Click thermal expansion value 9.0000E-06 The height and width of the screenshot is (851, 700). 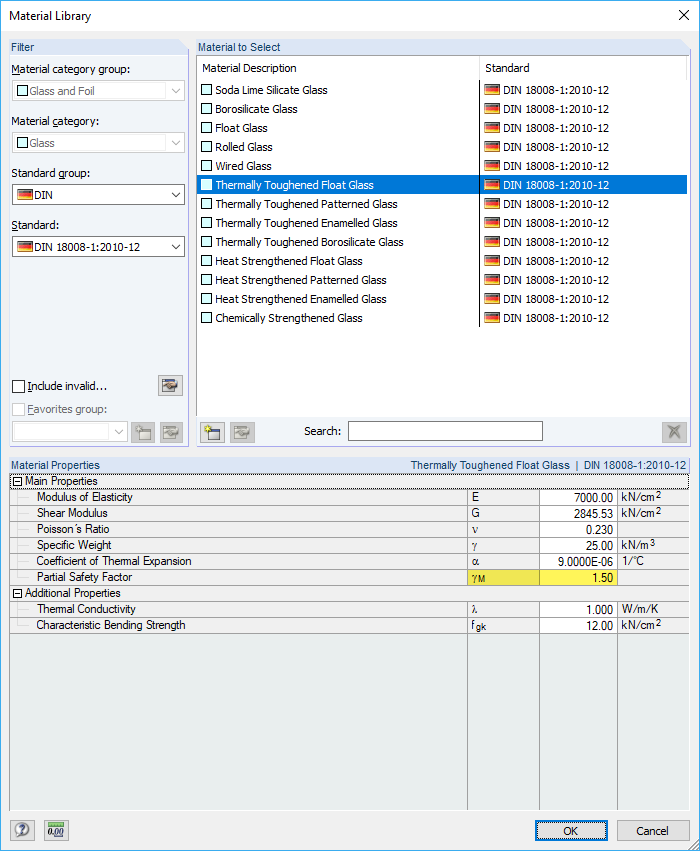click(x=578, y=561)
